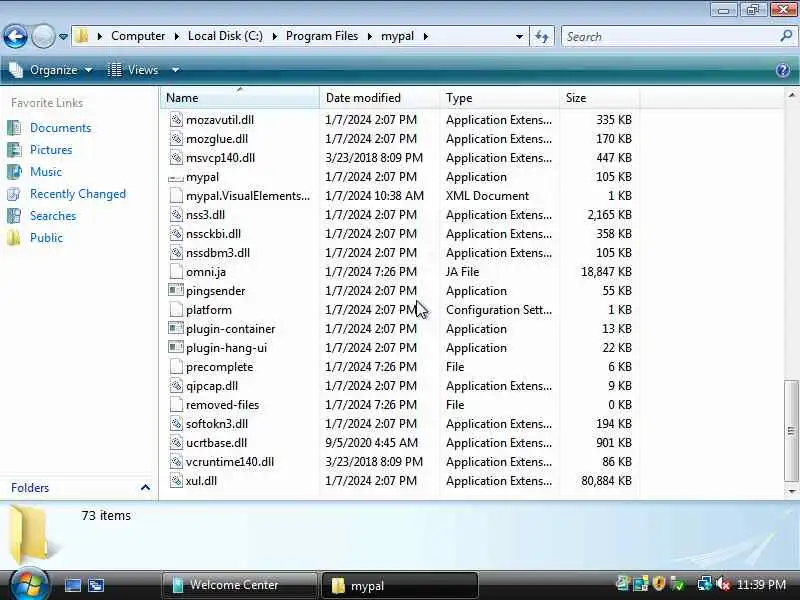Click the Show Desktop quick launch icon
This screenshot has height=600, width=800.
[72, 585]
